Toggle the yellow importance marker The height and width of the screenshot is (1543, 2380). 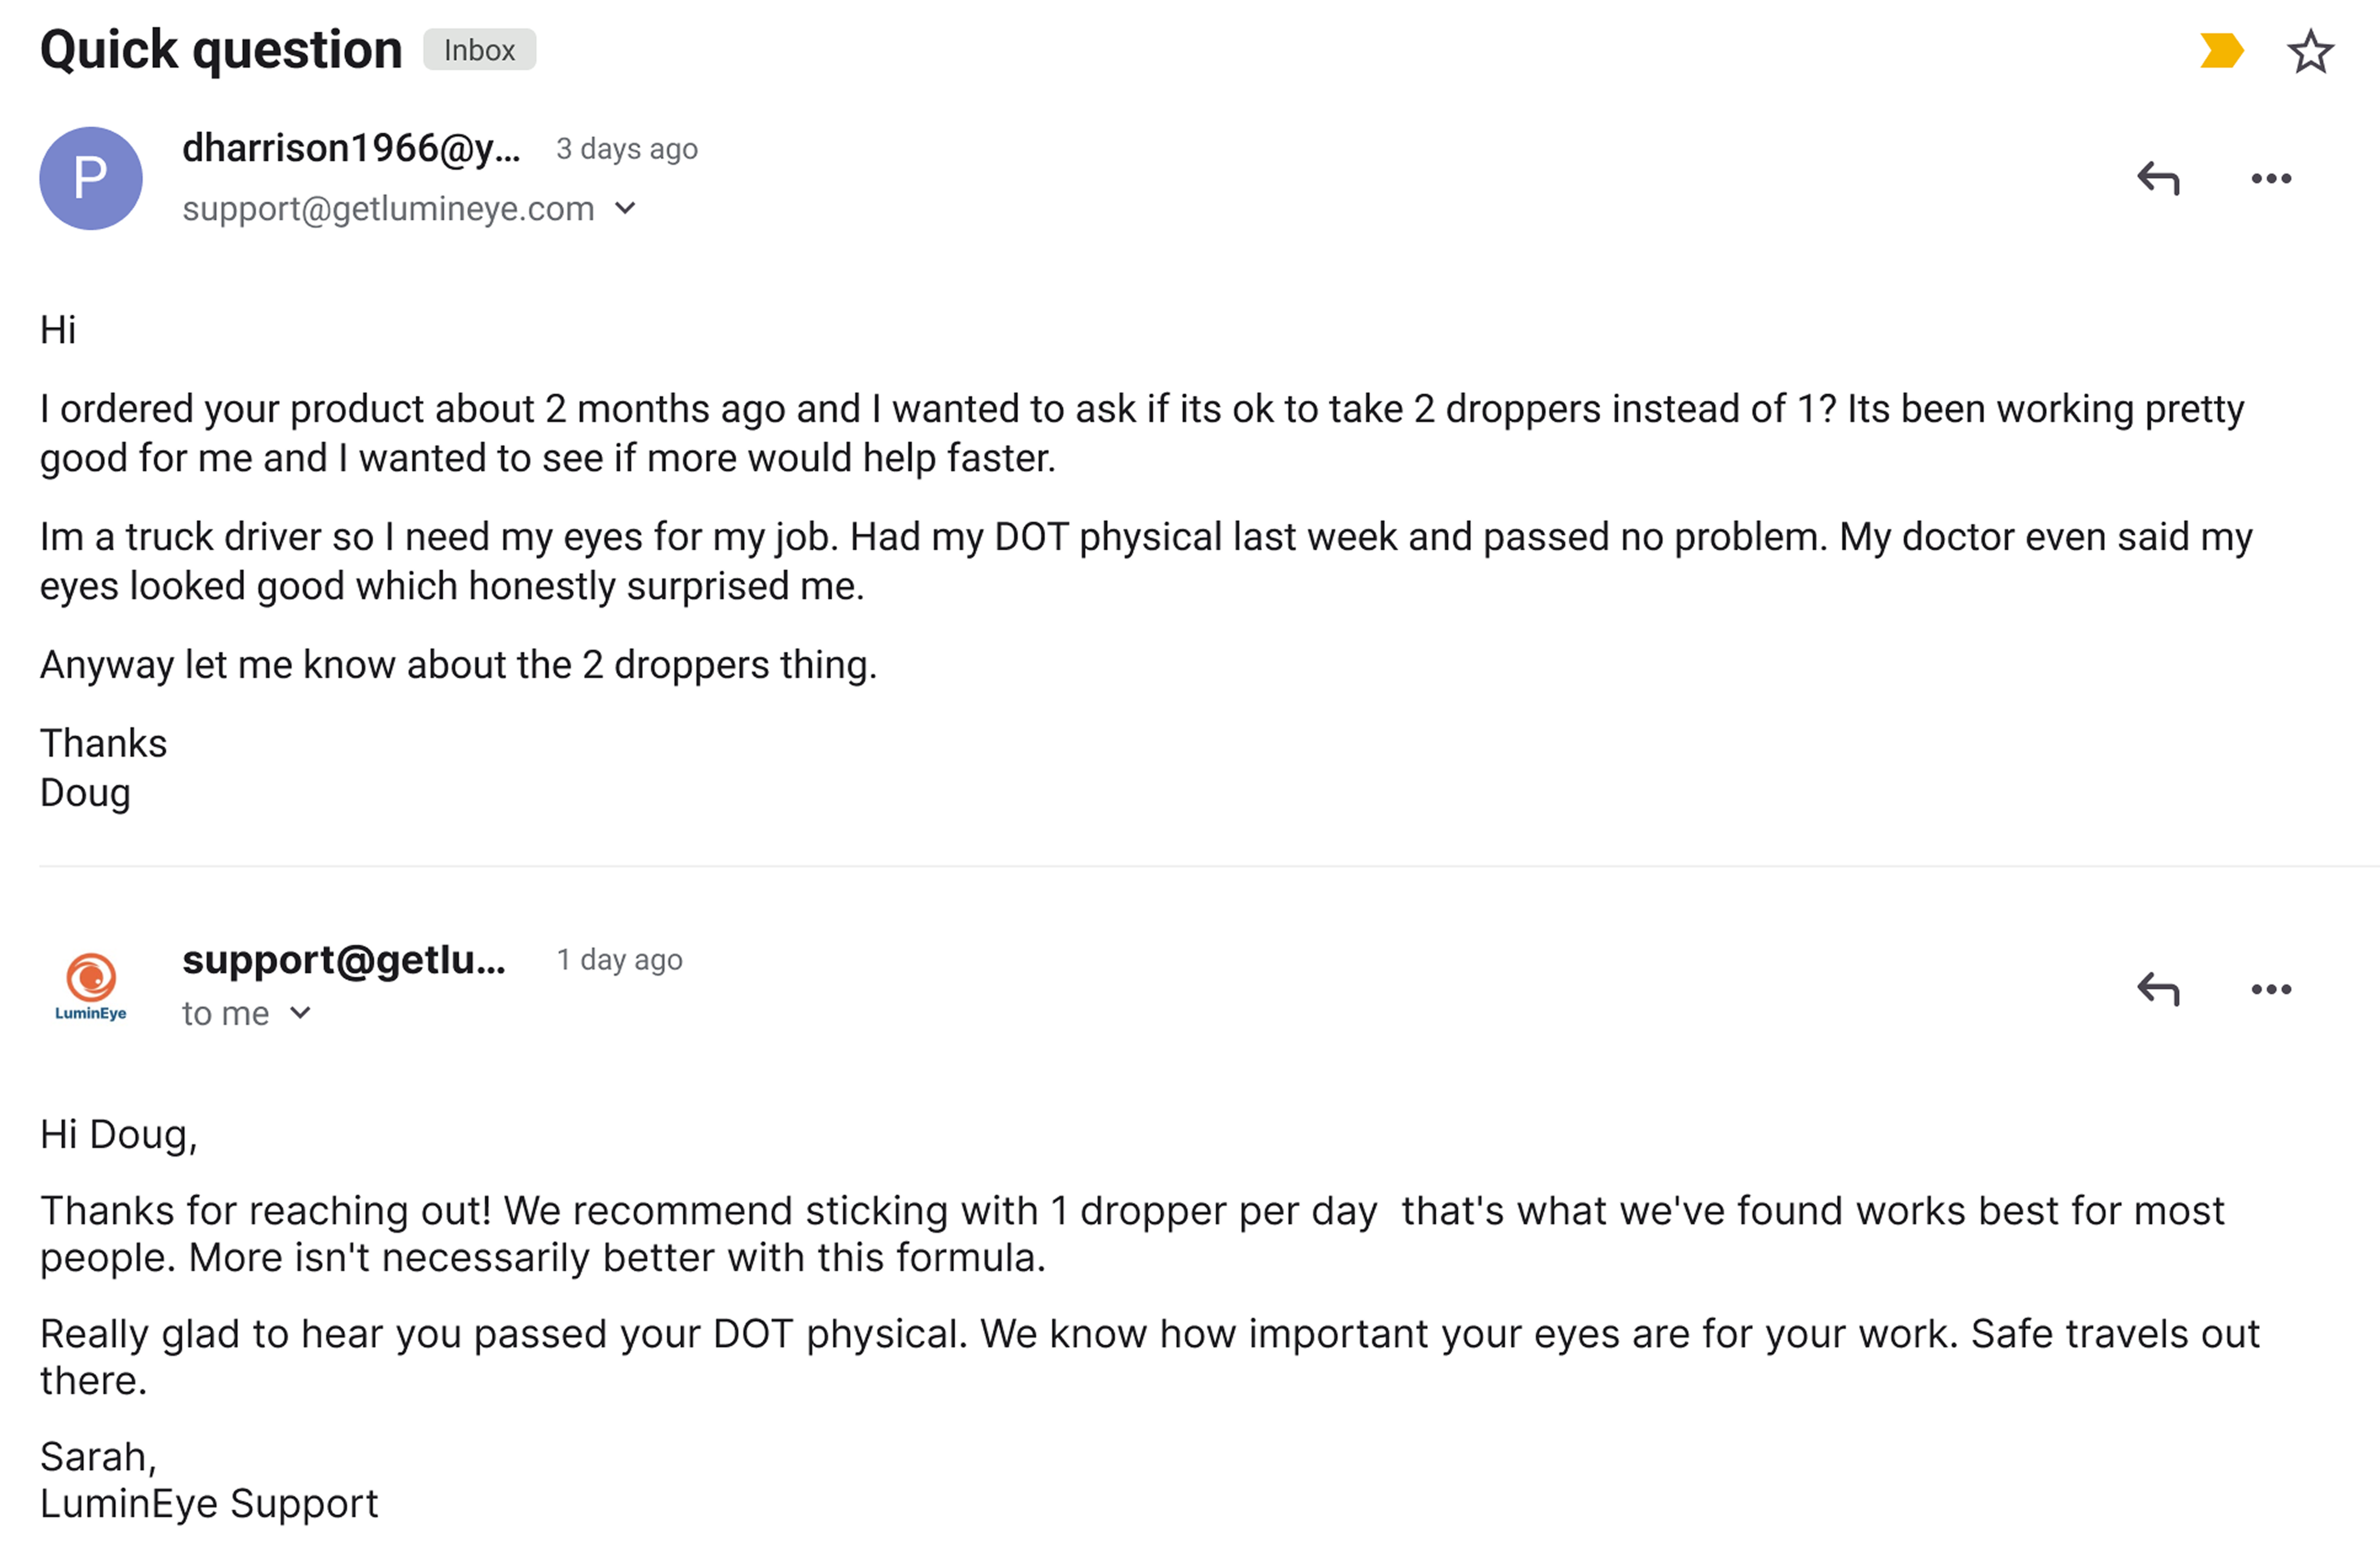point(2221,51)
